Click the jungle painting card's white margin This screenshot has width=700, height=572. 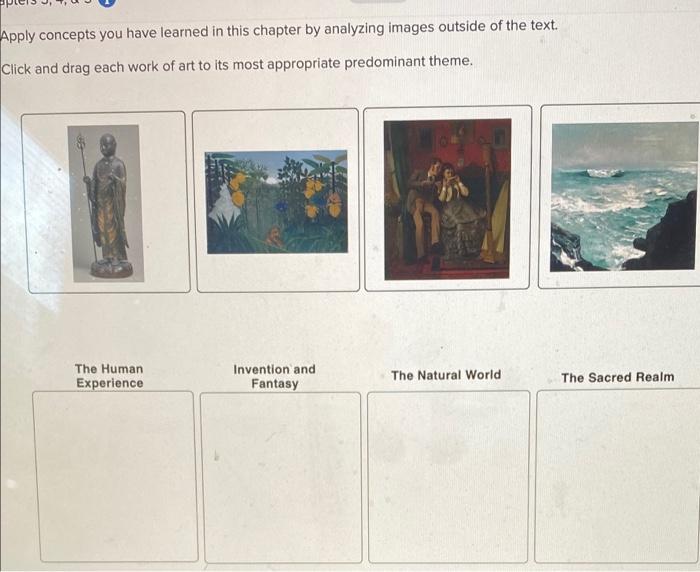[x=276, y=272]
